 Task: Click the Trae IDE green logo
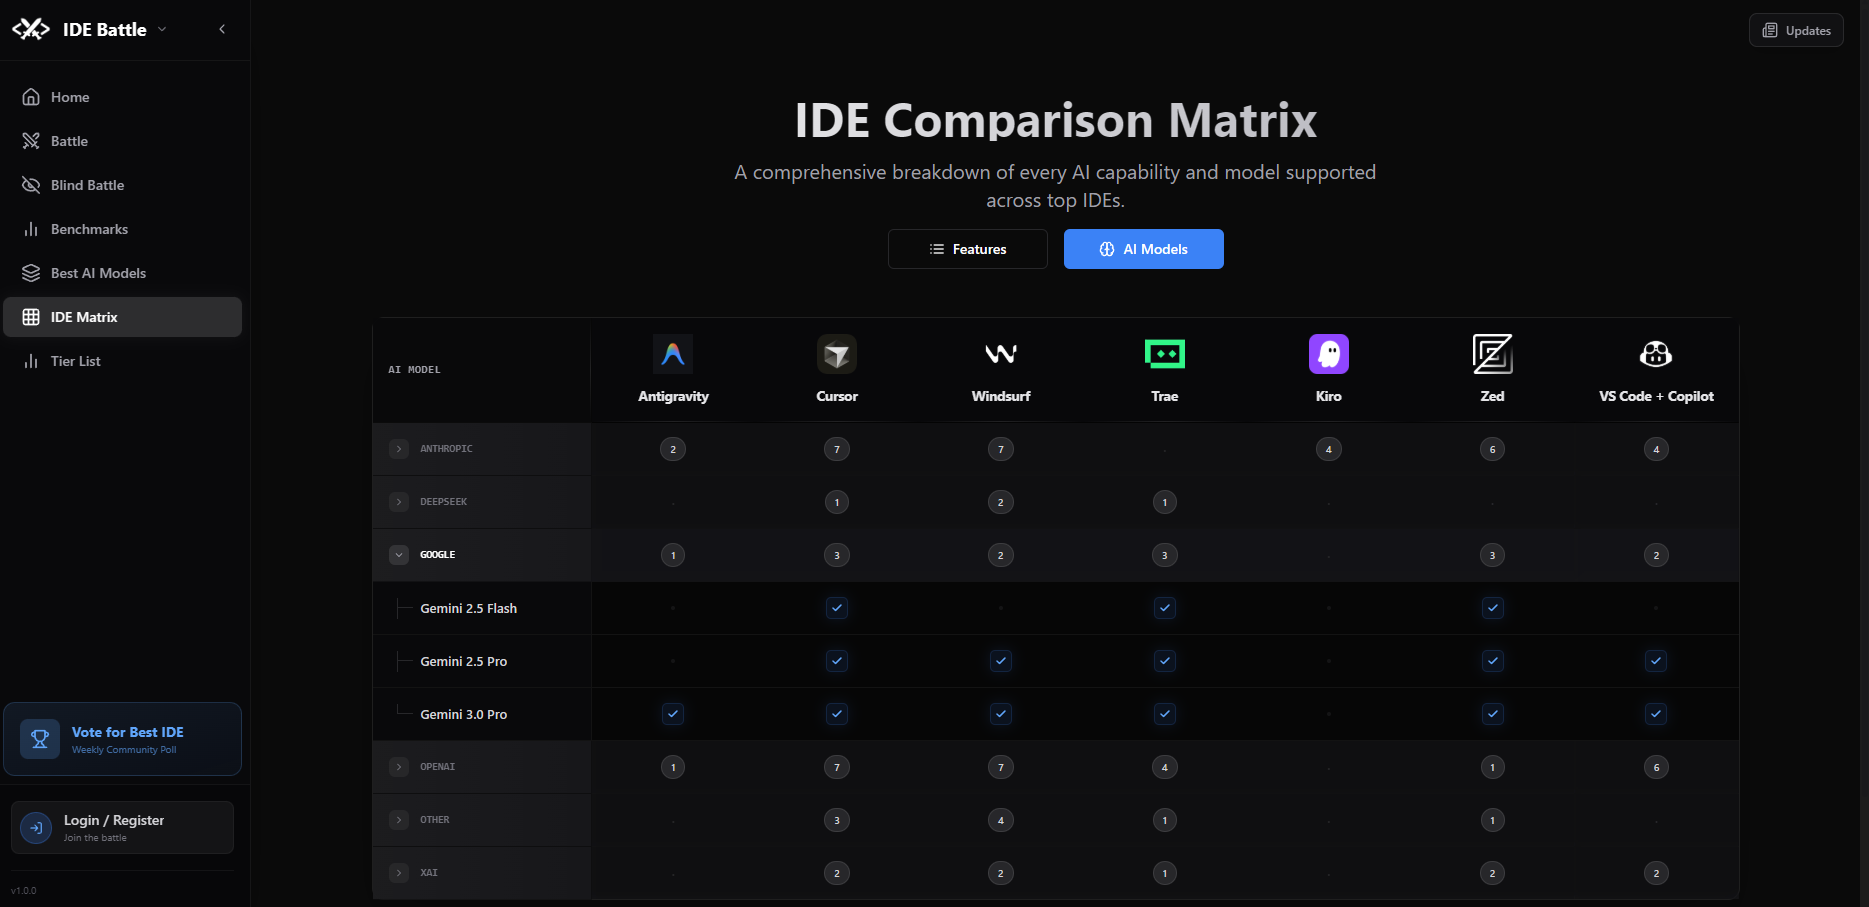pos(1164,353)
